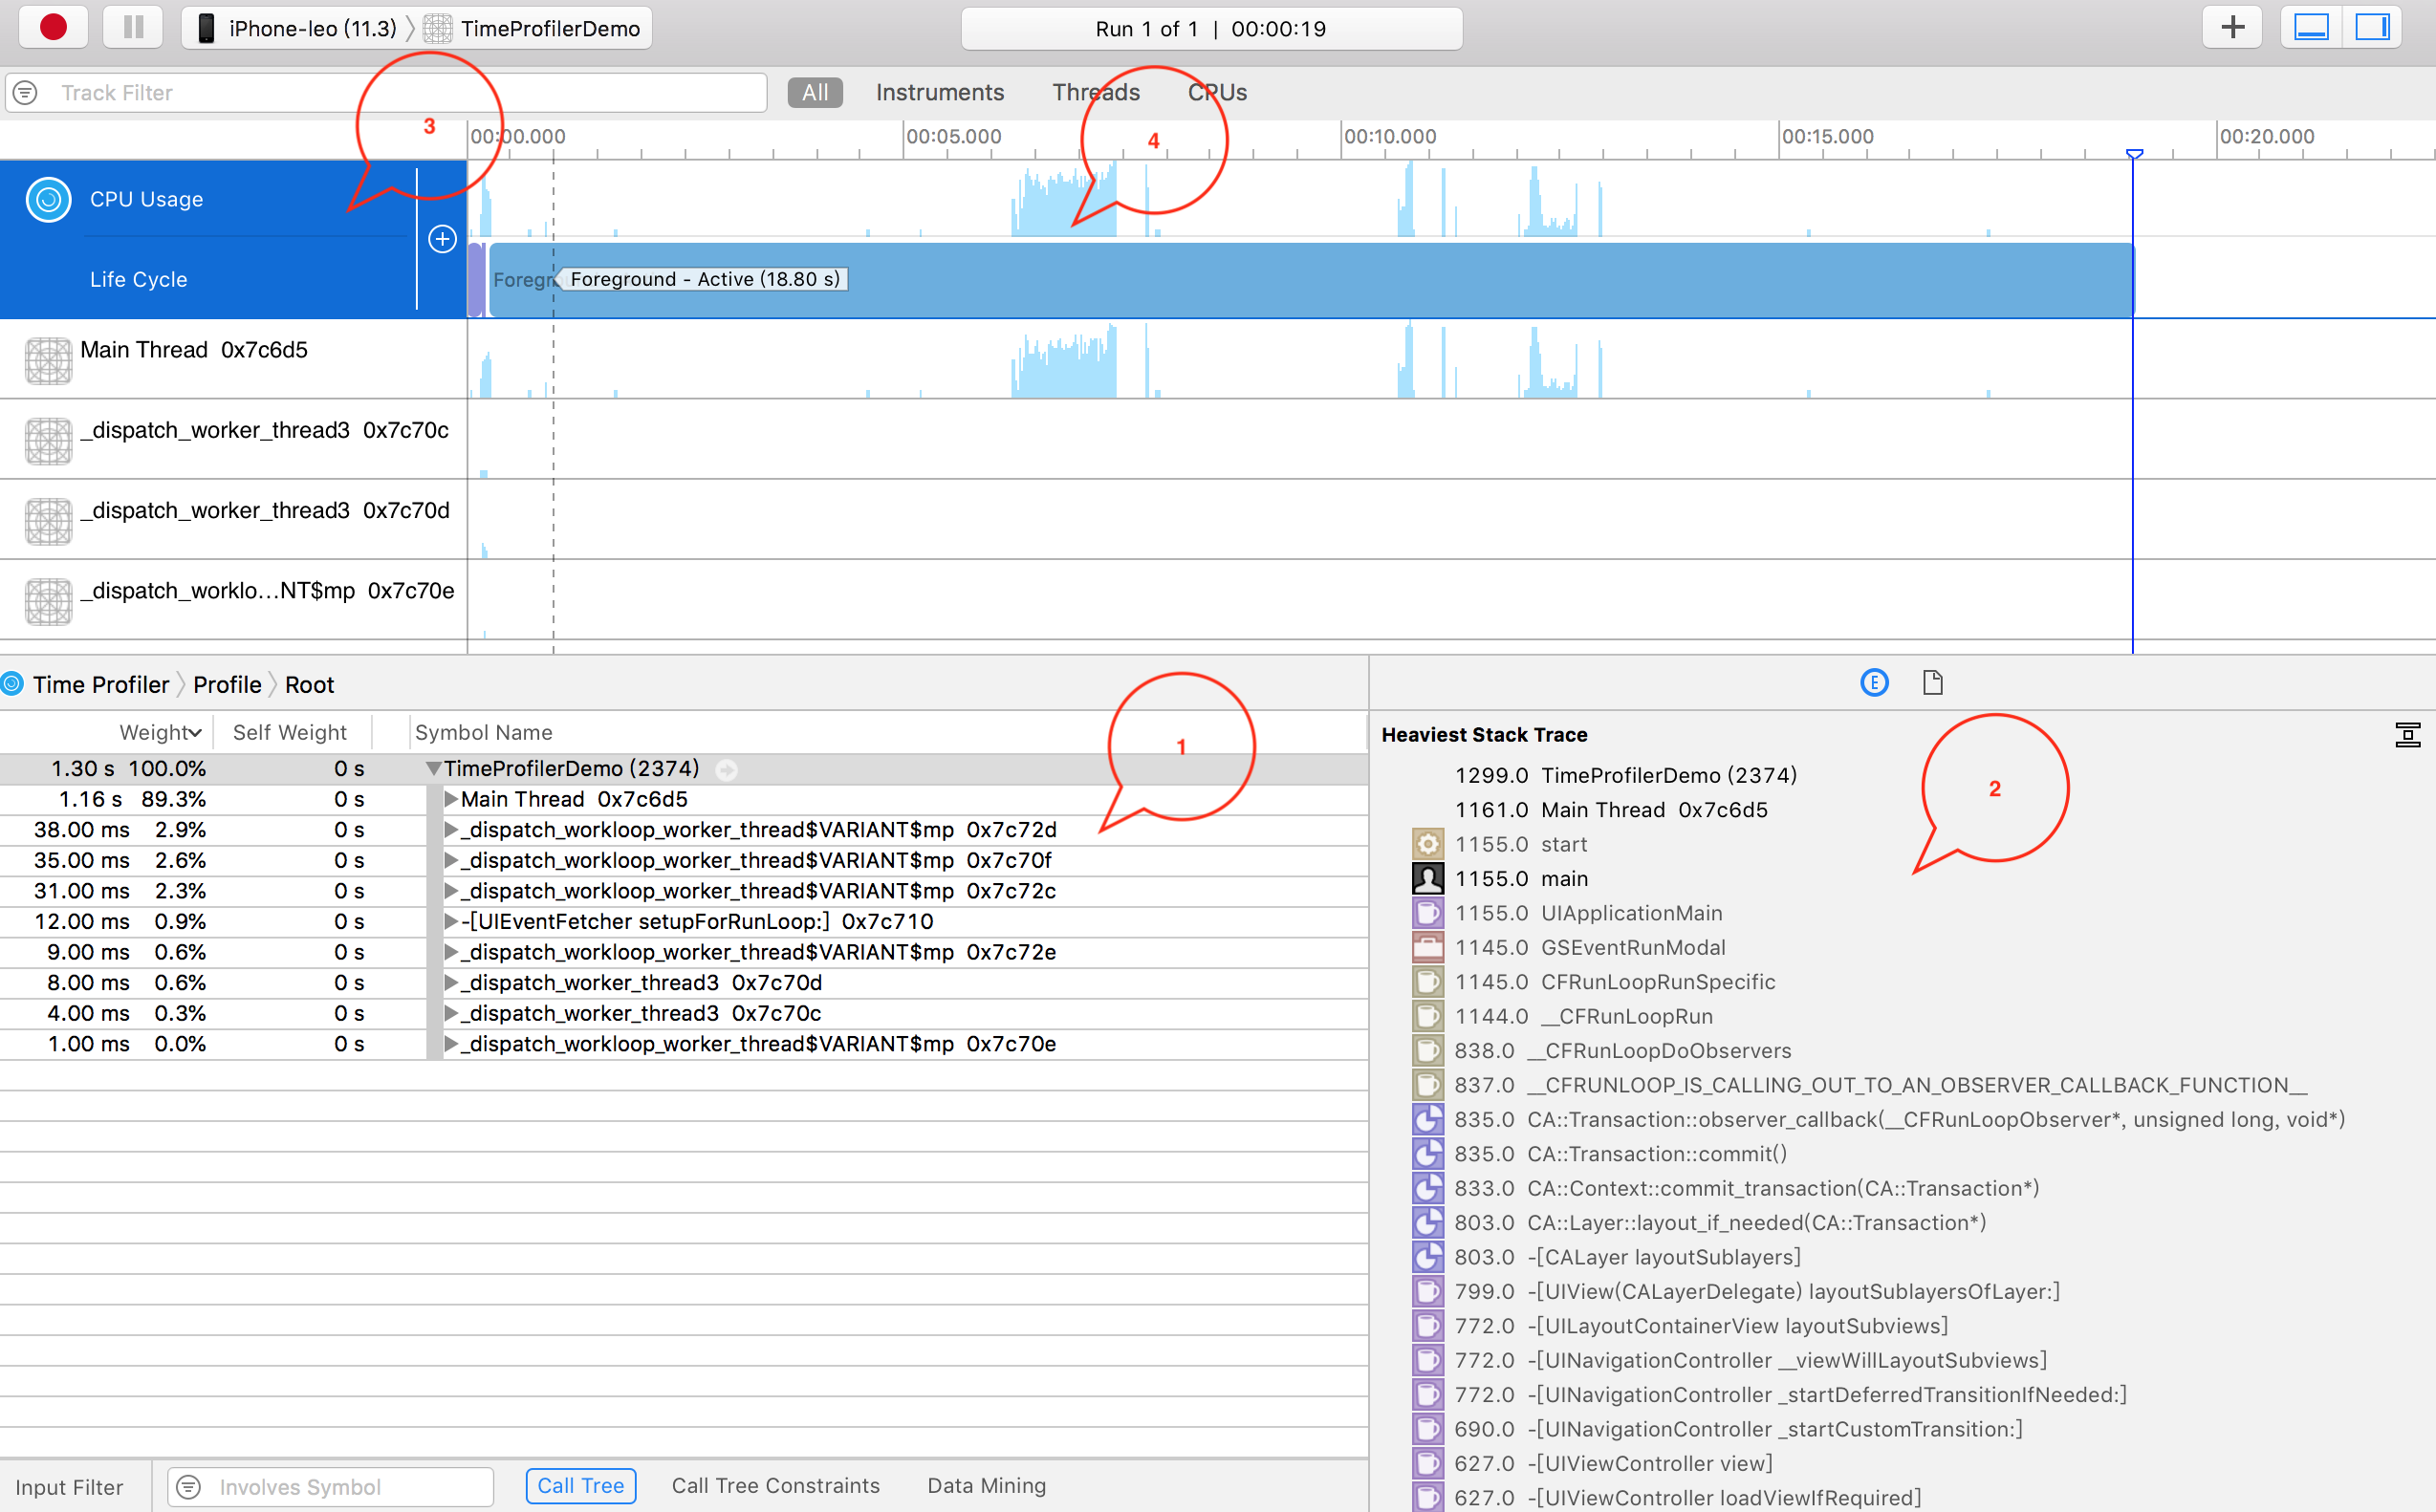Switch to the Threads tab

click(1096, 92)
